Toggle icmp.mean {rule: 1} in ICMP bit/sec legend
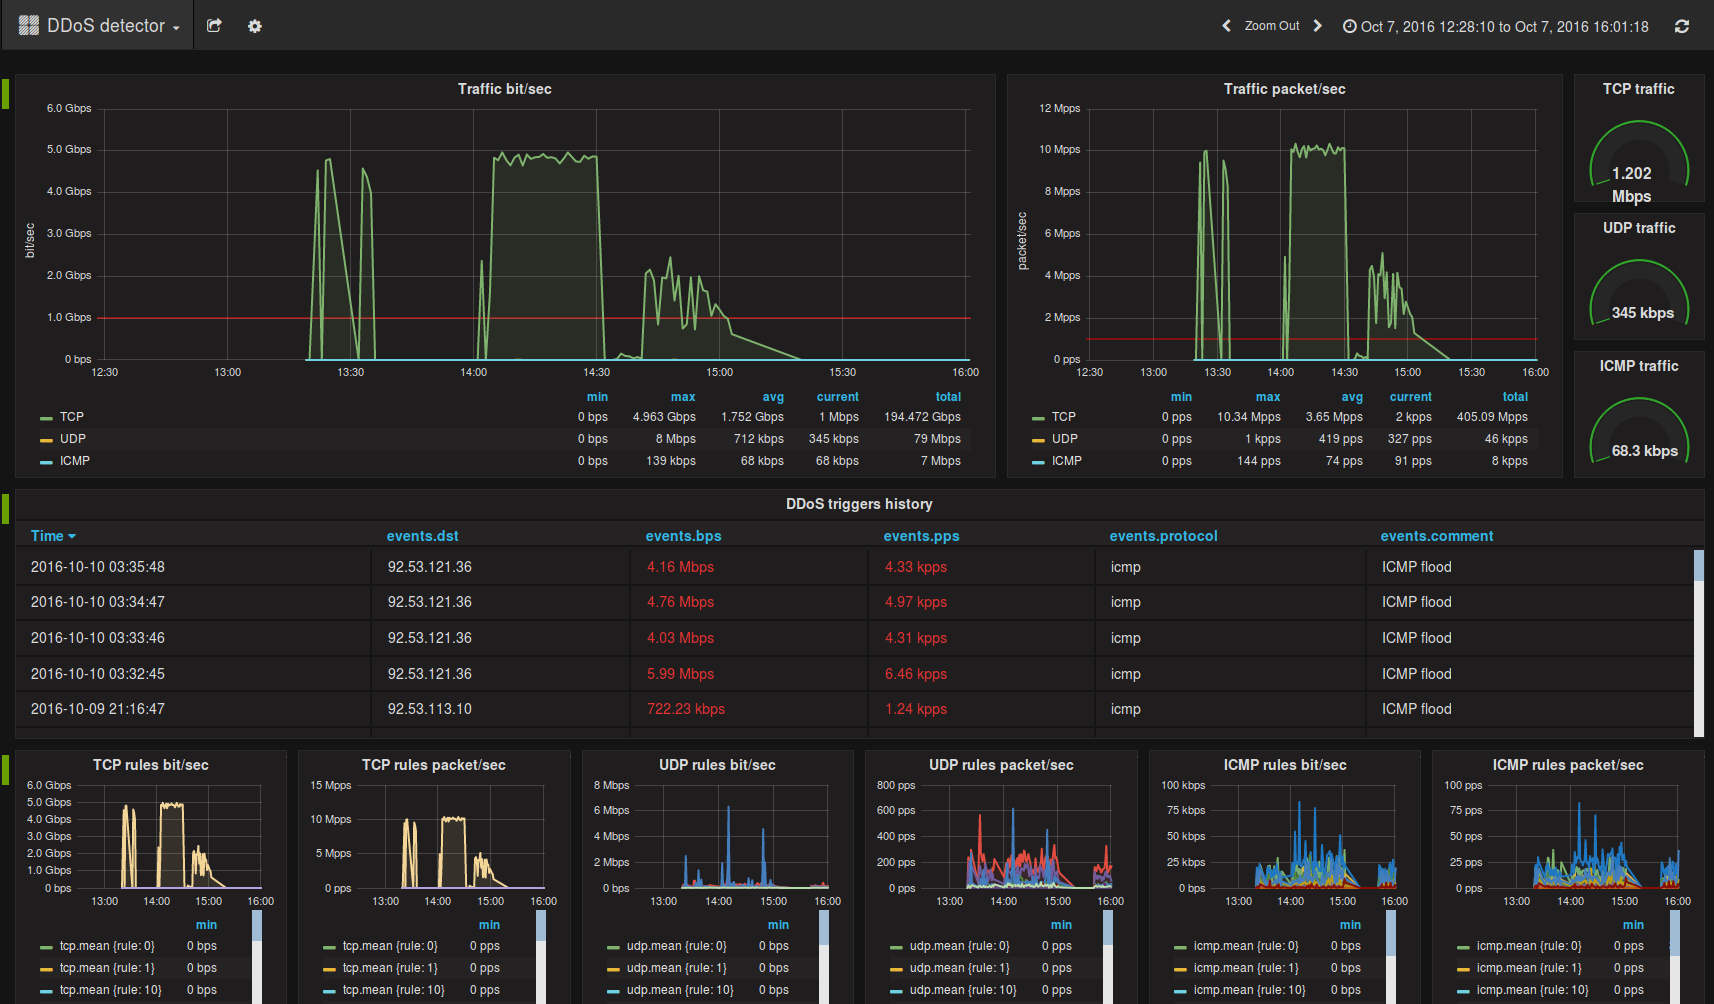Image resolution: width=1714 pixels, height=1004 pixels. coord(1246,968)
